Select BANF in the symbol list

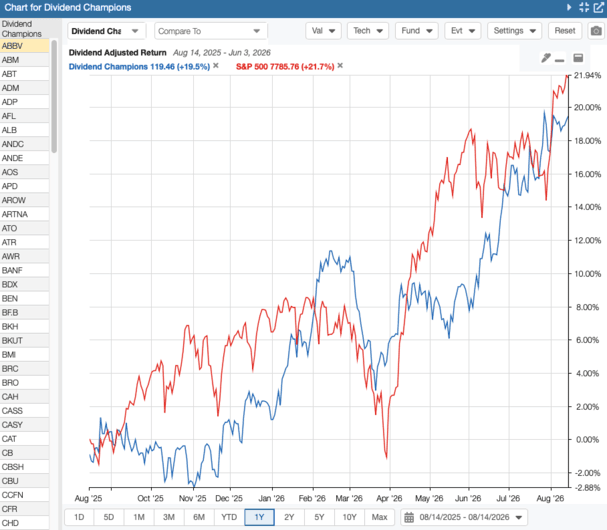pos(24,270)
